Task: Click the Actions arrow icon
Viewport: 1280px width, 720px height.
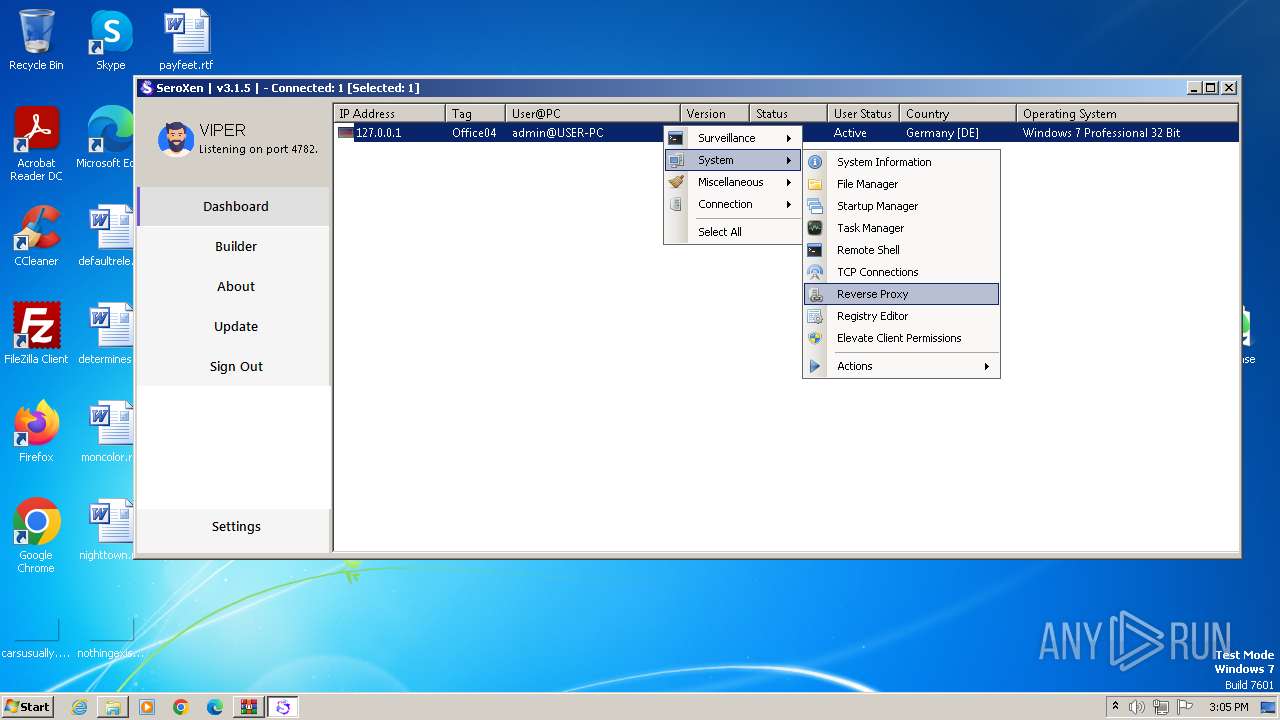Action: click(x=815, y=366)
